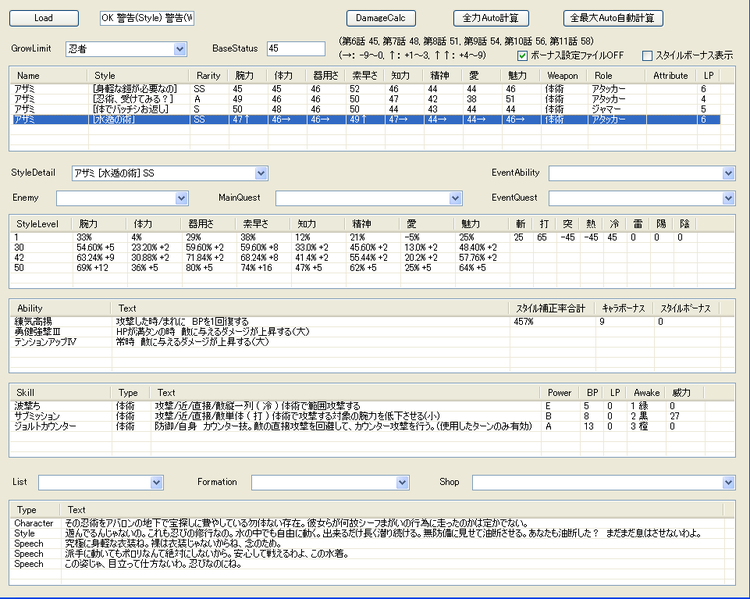Toggle the ボーナス設定ファイルOFF checkbox
The width and height of the screenshot is (750, 599).
pos(522,55)
